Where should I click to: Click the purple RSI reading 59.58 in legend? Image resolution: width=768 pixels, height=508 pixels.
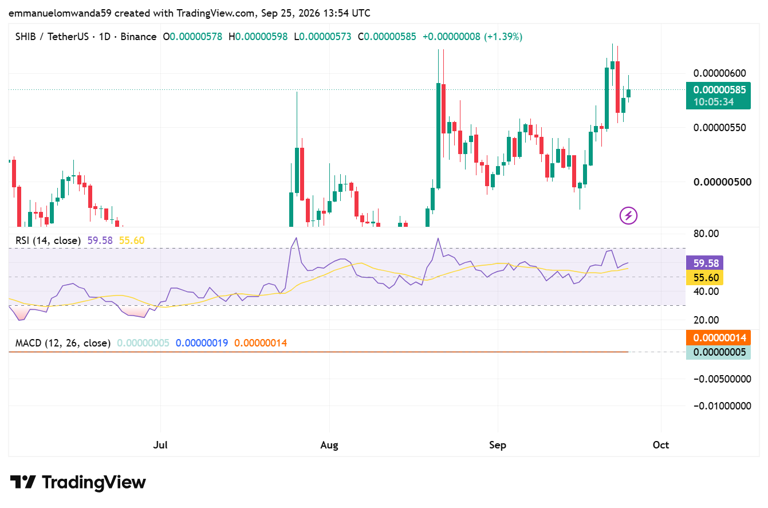pos(100,241)
